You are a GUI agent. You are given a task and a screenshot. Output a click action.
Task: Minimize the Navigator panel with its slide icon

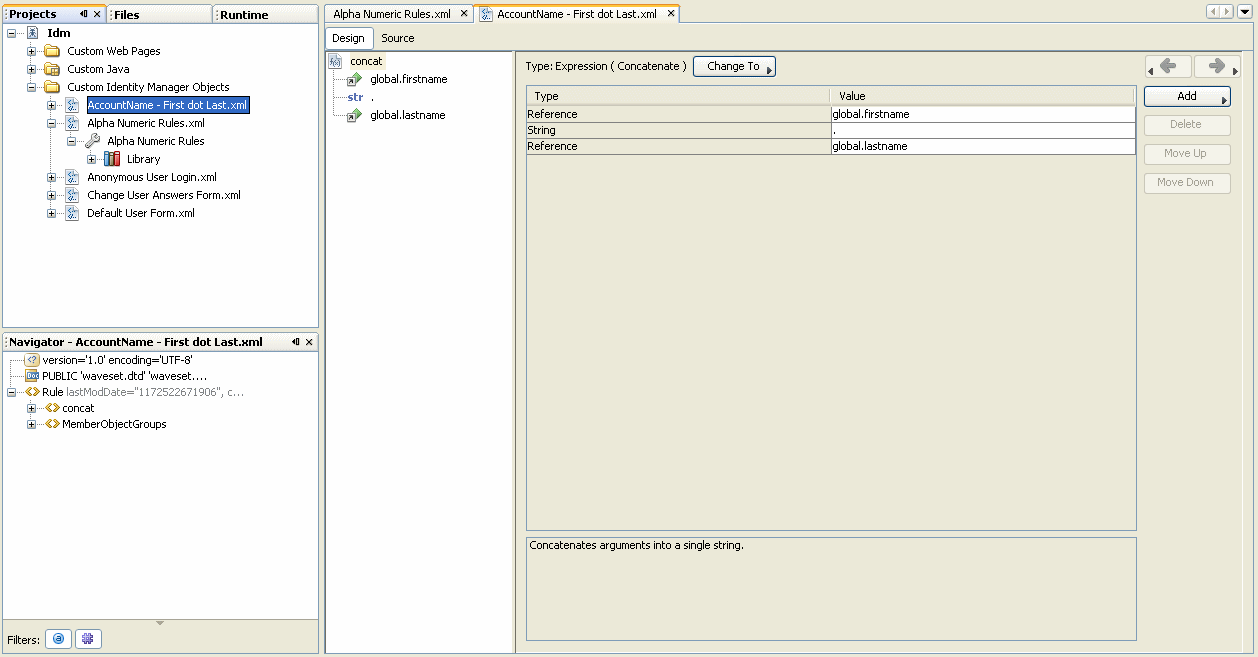296,342
